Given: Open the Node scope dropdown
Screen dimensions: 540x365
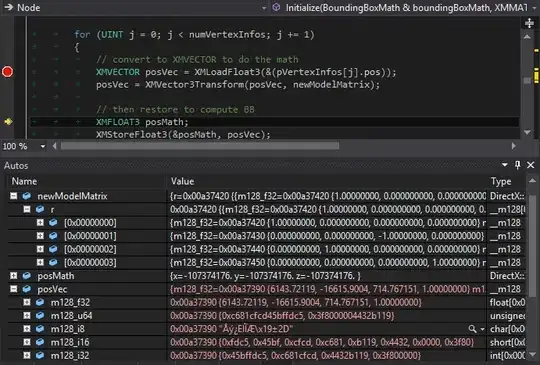Looking at the screenshot, I should 264,8.
